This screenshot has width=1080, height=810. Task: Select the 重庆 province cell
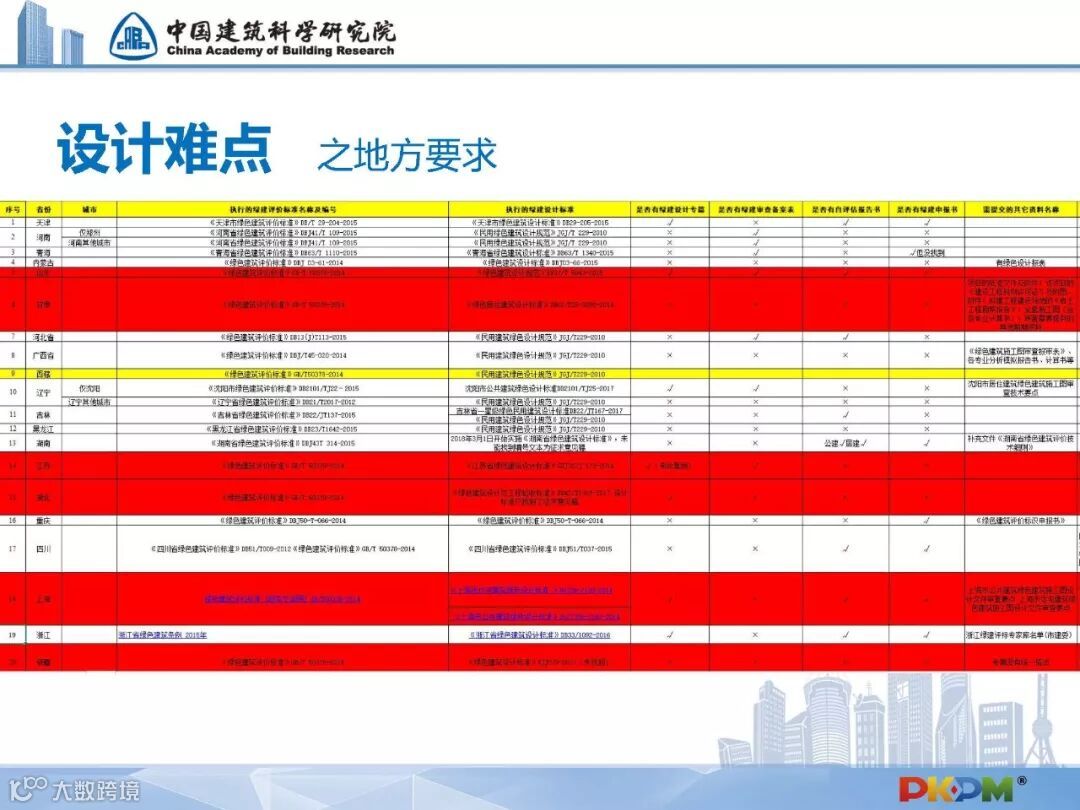point(43,520)
